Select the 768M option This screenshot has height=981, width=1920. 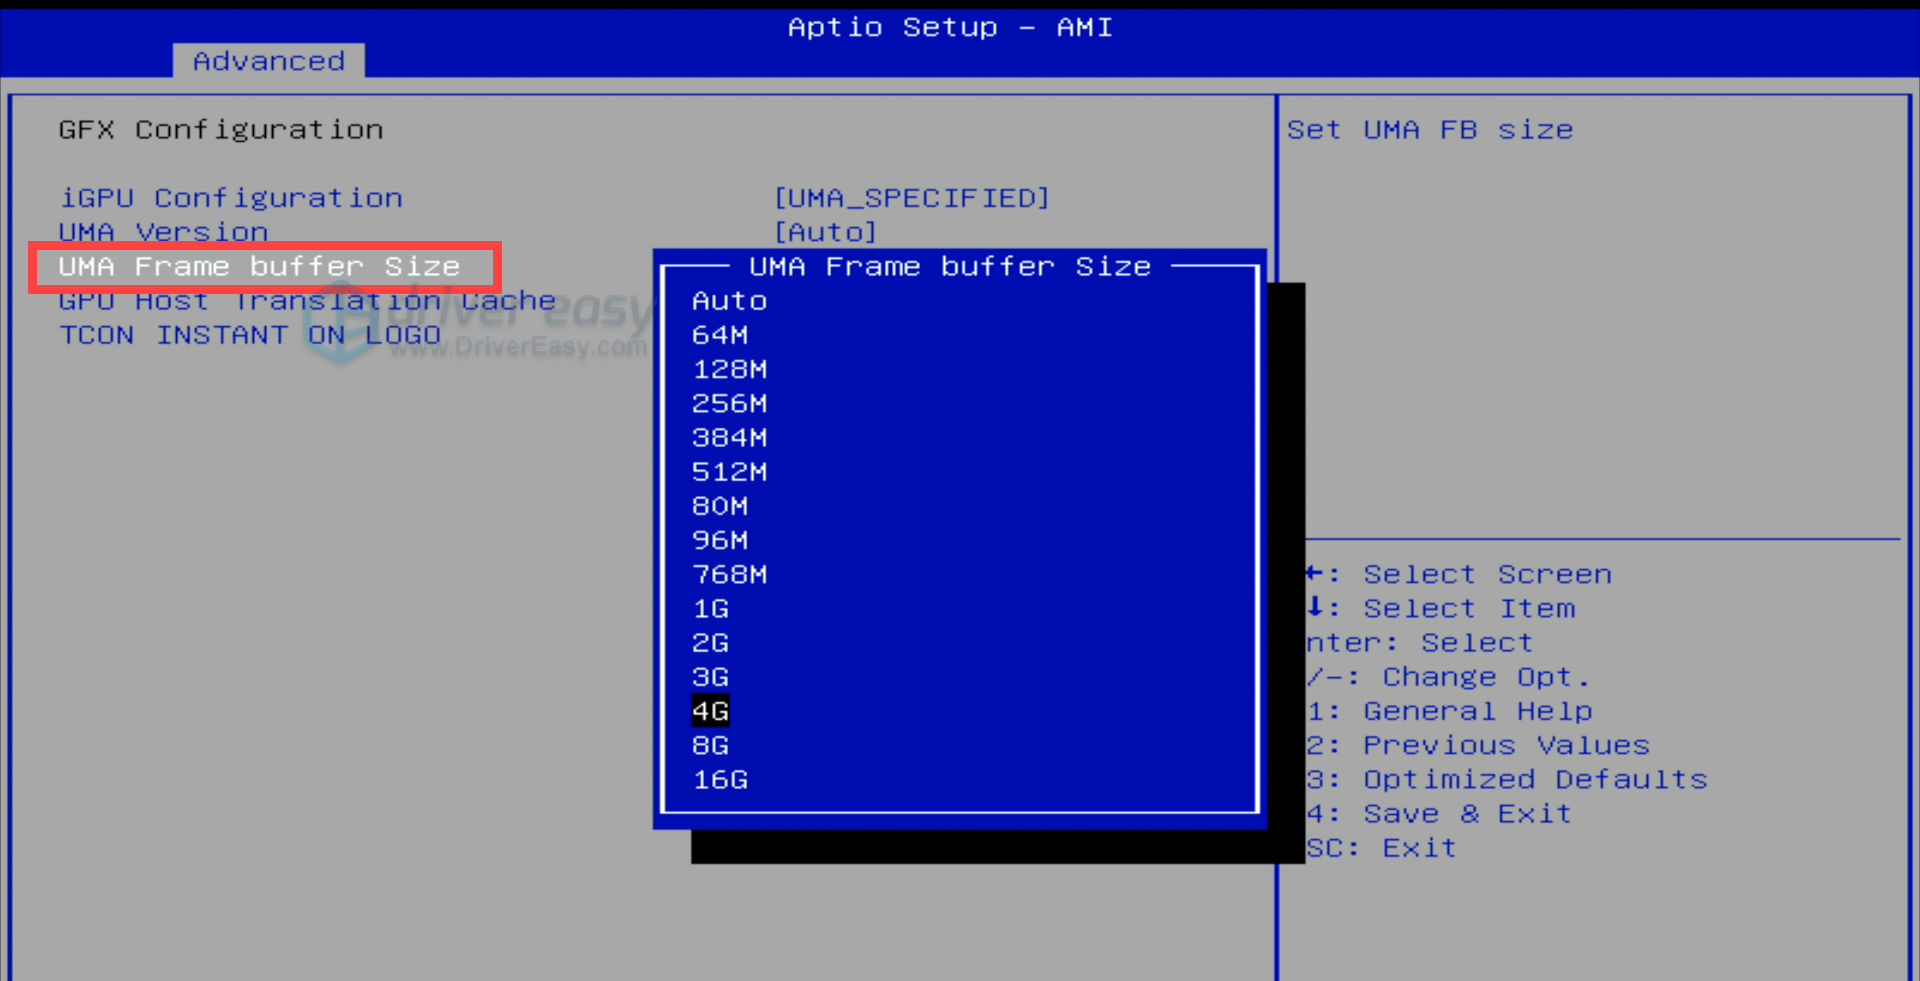point(729,574)
